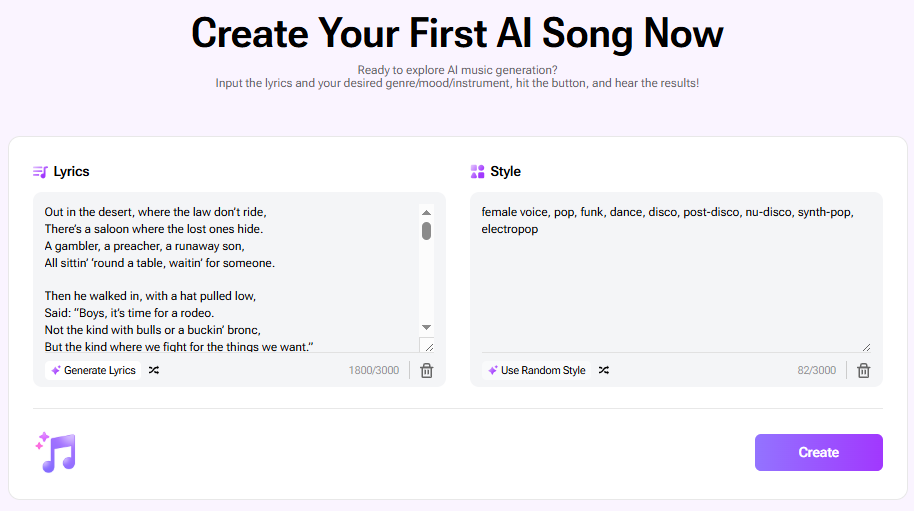Click the Style section header icon
Image resolution: width=914 pixels, height=511 pixels.
coord(477,171)
